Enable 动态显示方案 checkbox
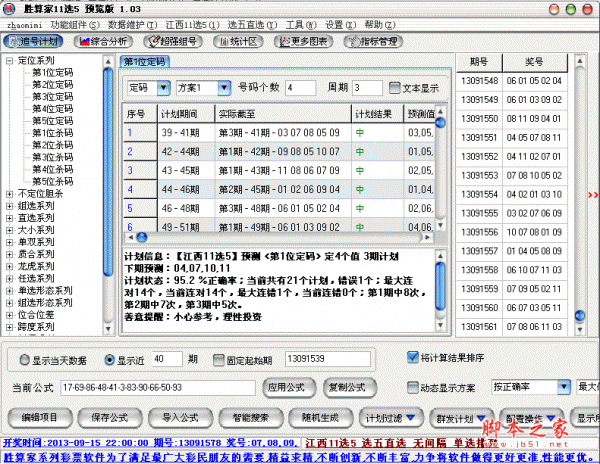 [x=412, y=387]
